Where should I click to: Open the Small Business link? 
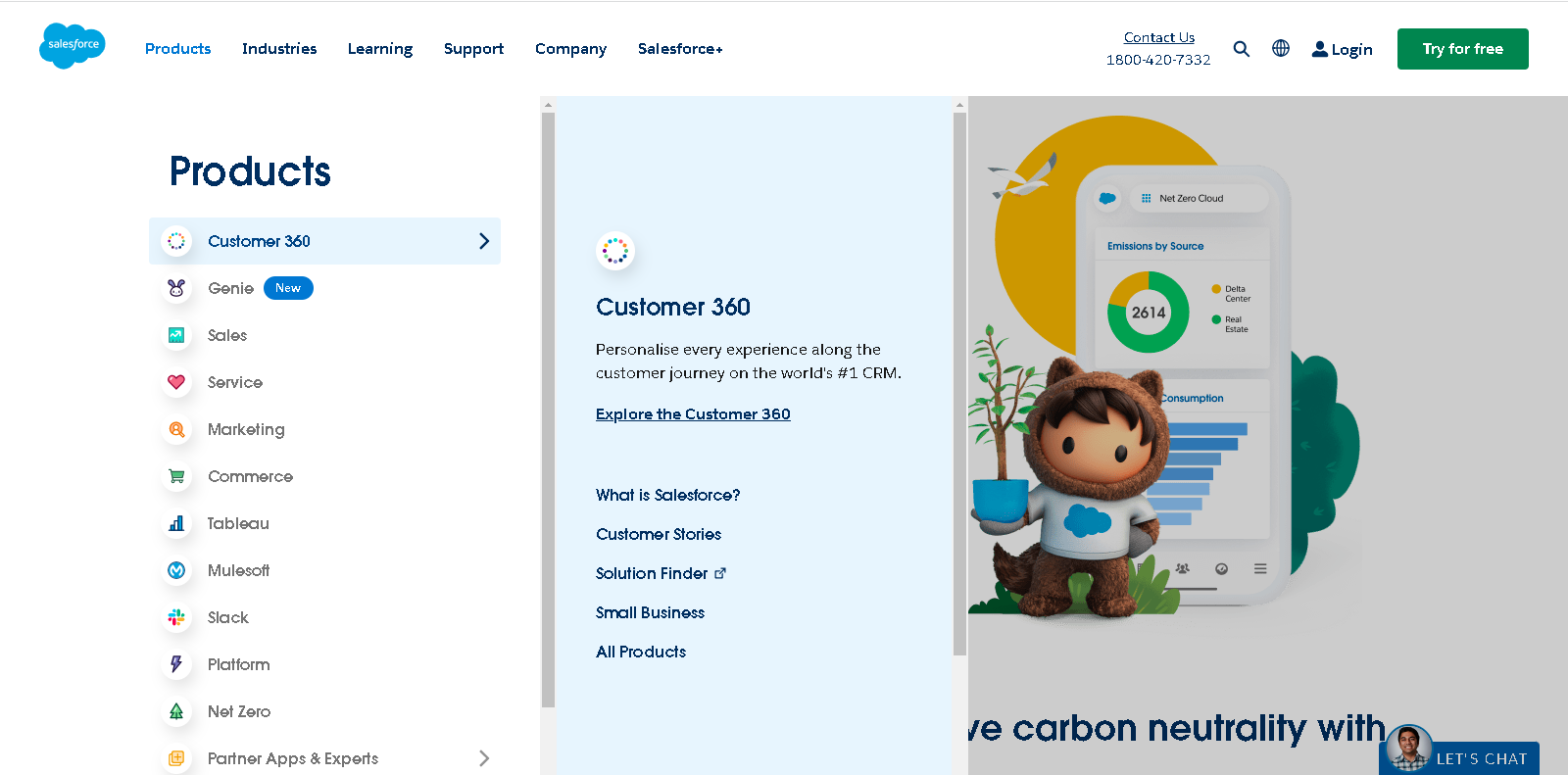(x=650, y=612)
